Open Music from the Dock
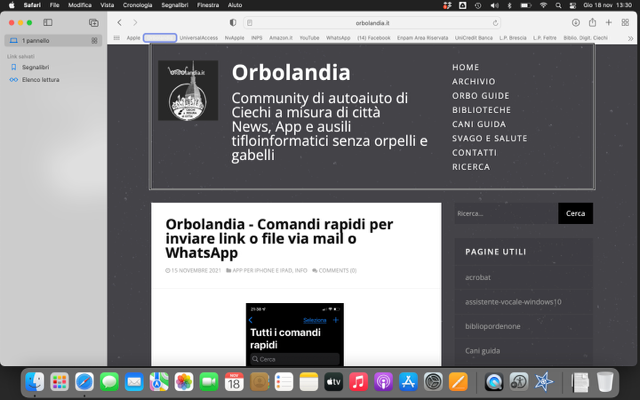 [358, 382]
